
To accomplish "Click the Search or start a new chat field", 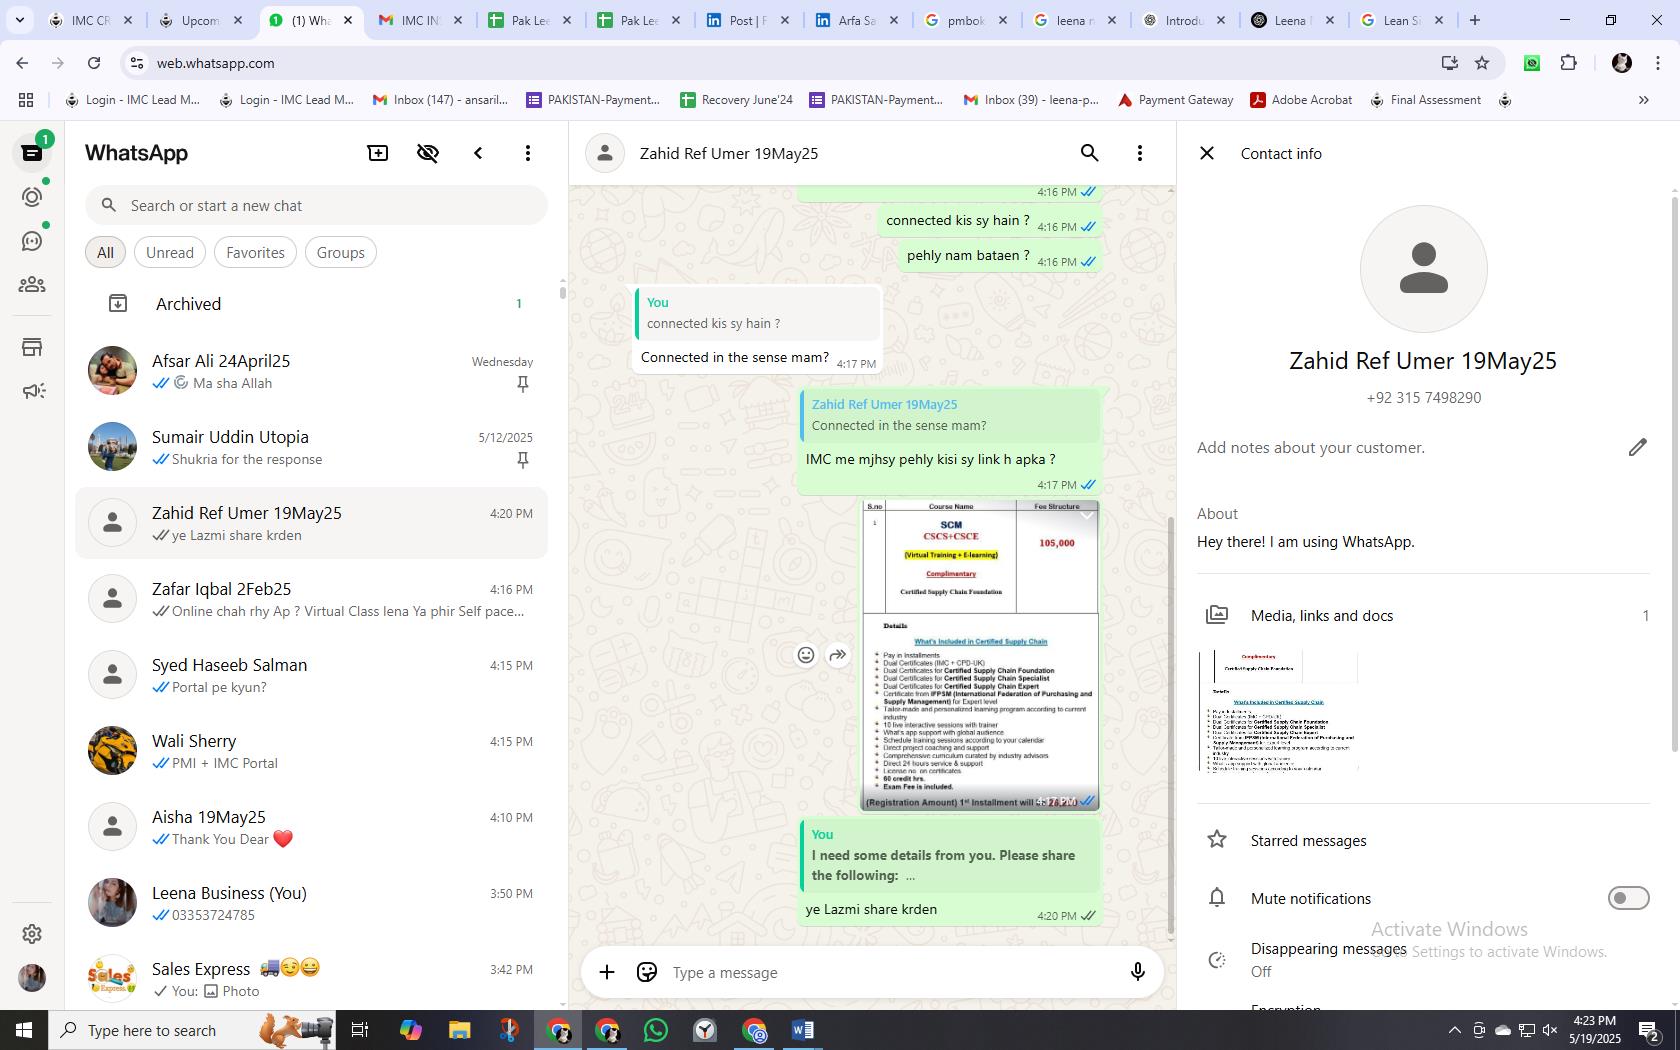I will [x=316, y=205].
